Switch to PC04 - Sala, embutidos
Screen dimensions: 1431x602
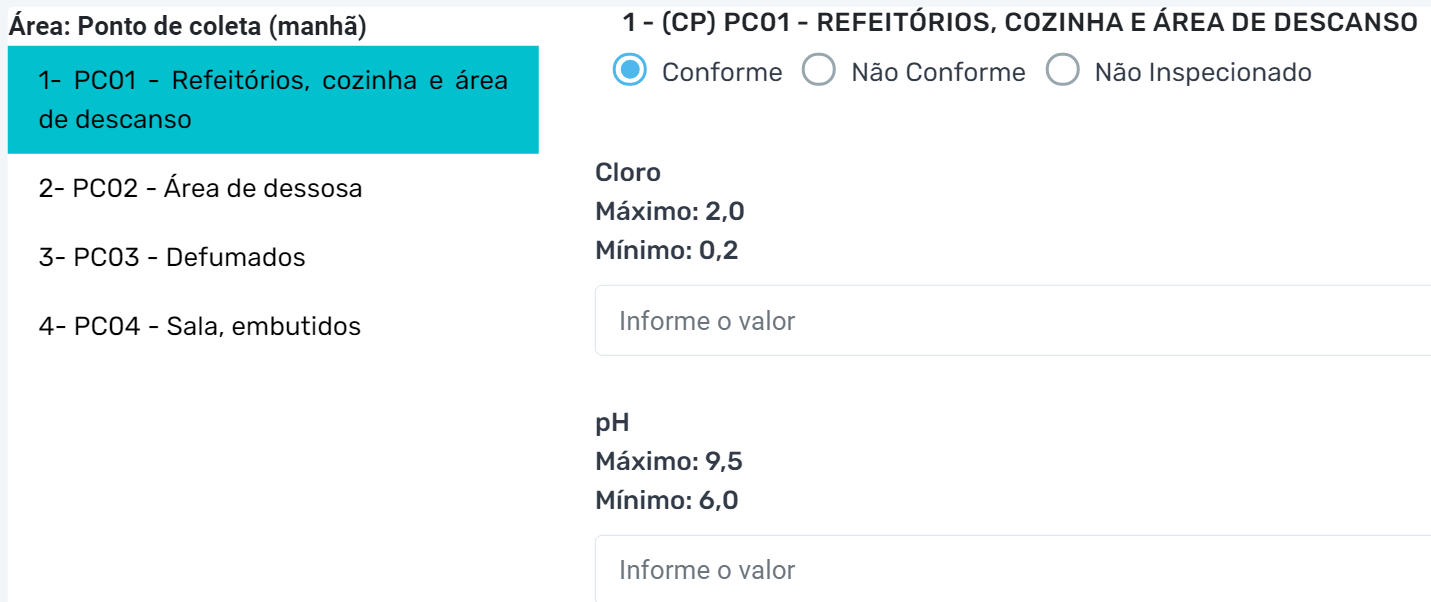(x=199, y=326)
